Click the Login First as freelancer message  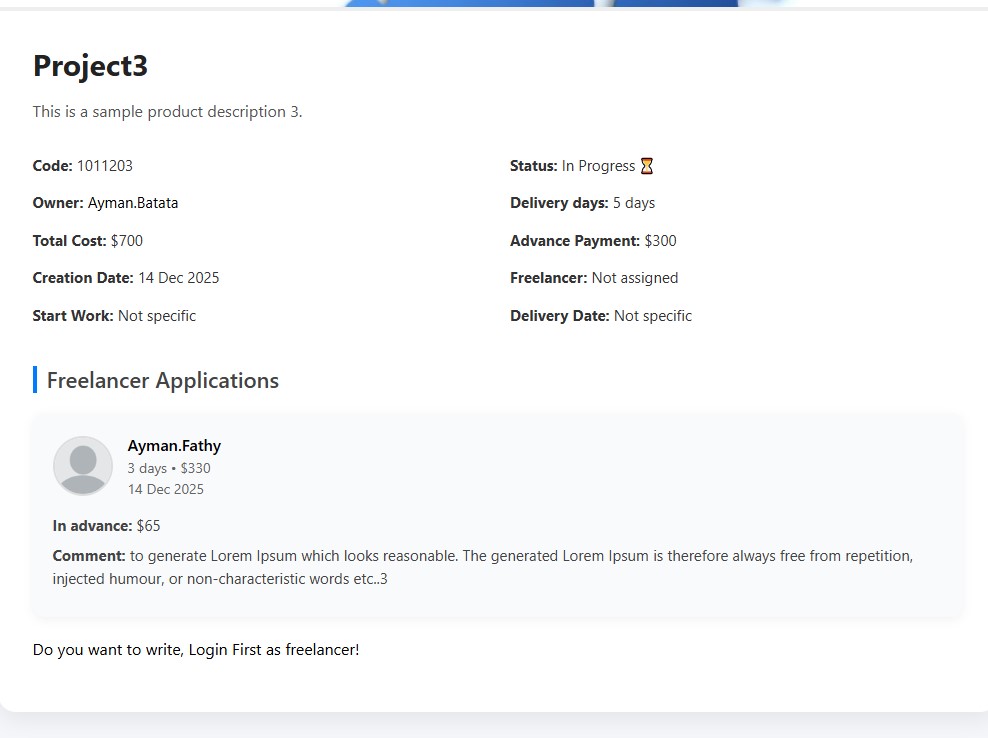(196, 650)
